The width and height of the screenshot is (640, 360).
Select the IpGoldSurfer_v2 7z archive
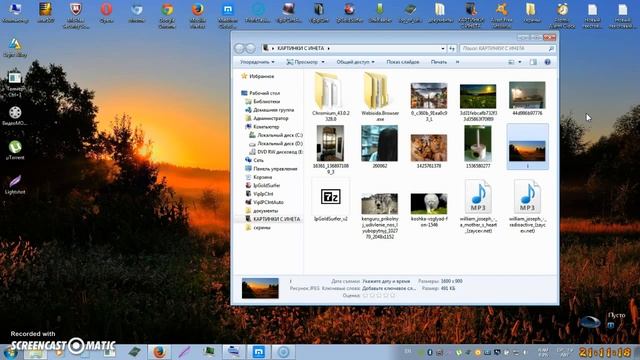point(331,200)
